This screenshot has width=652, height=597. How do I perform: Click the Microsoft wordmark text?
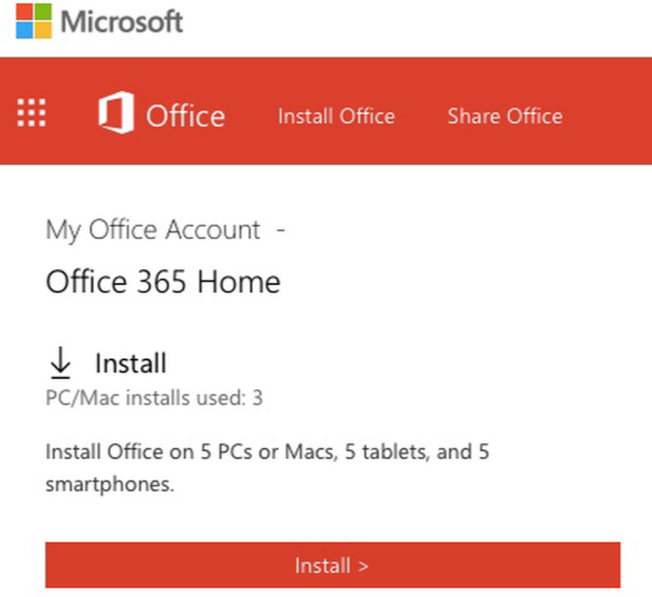(122, 22)
